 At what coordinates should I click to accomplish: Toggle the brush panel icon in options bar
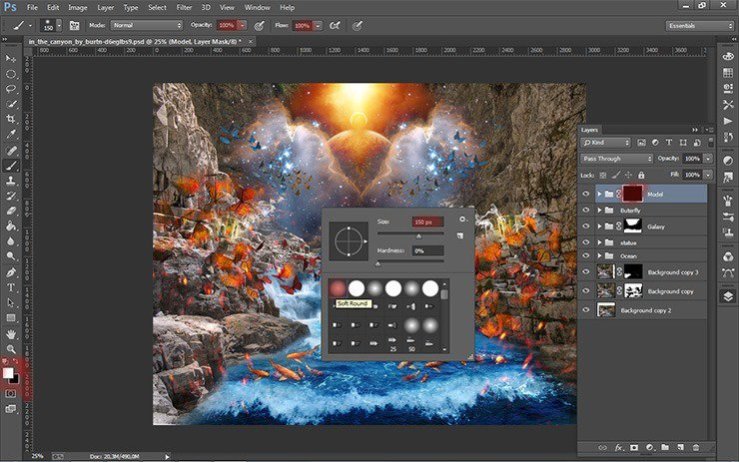[x=74, y=24]
